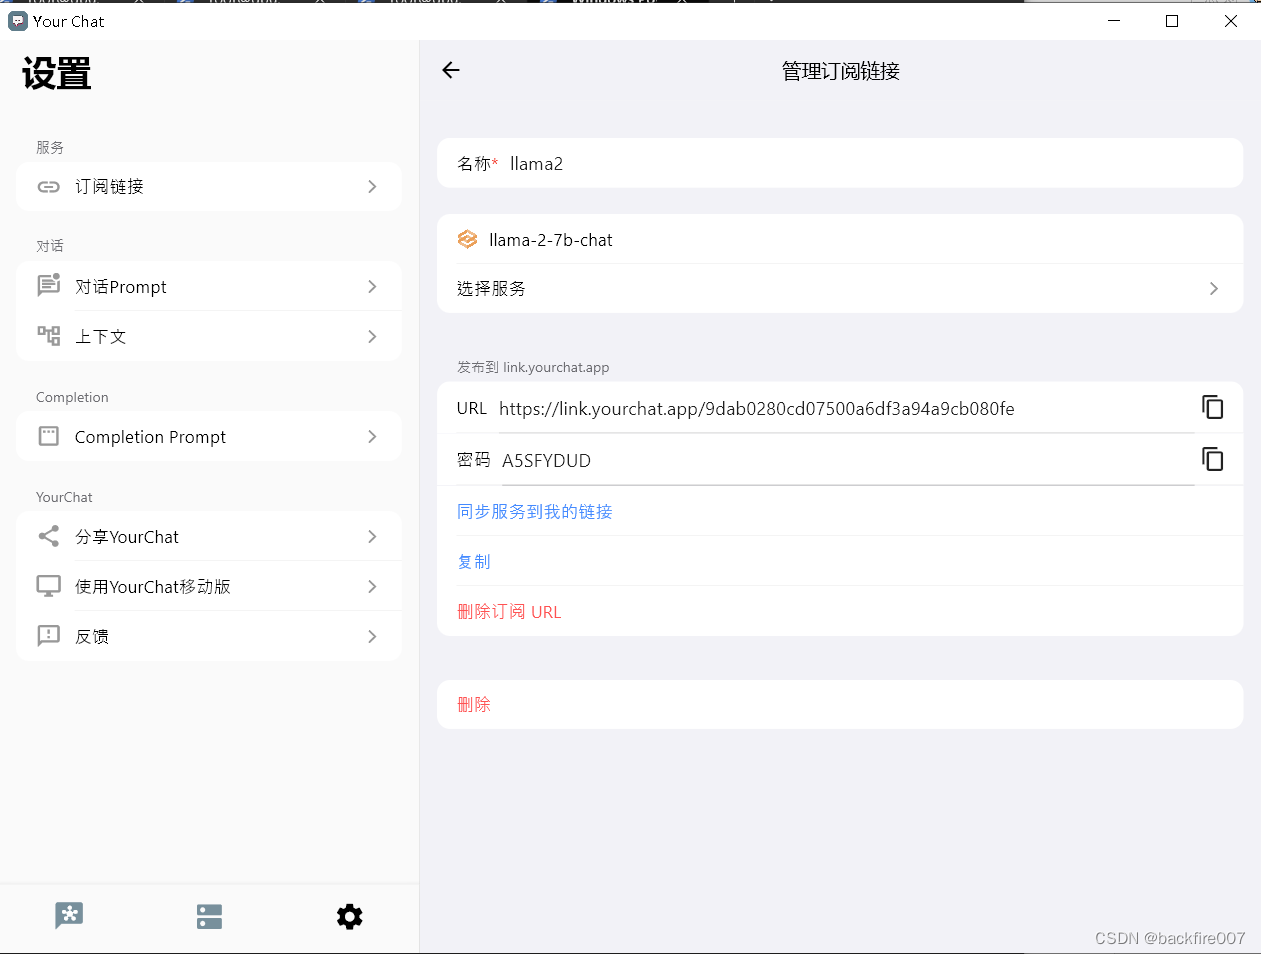The height and width of the screenshot is (954, 1261).
Task: Click the blue 复制 link
Action: 474,561
